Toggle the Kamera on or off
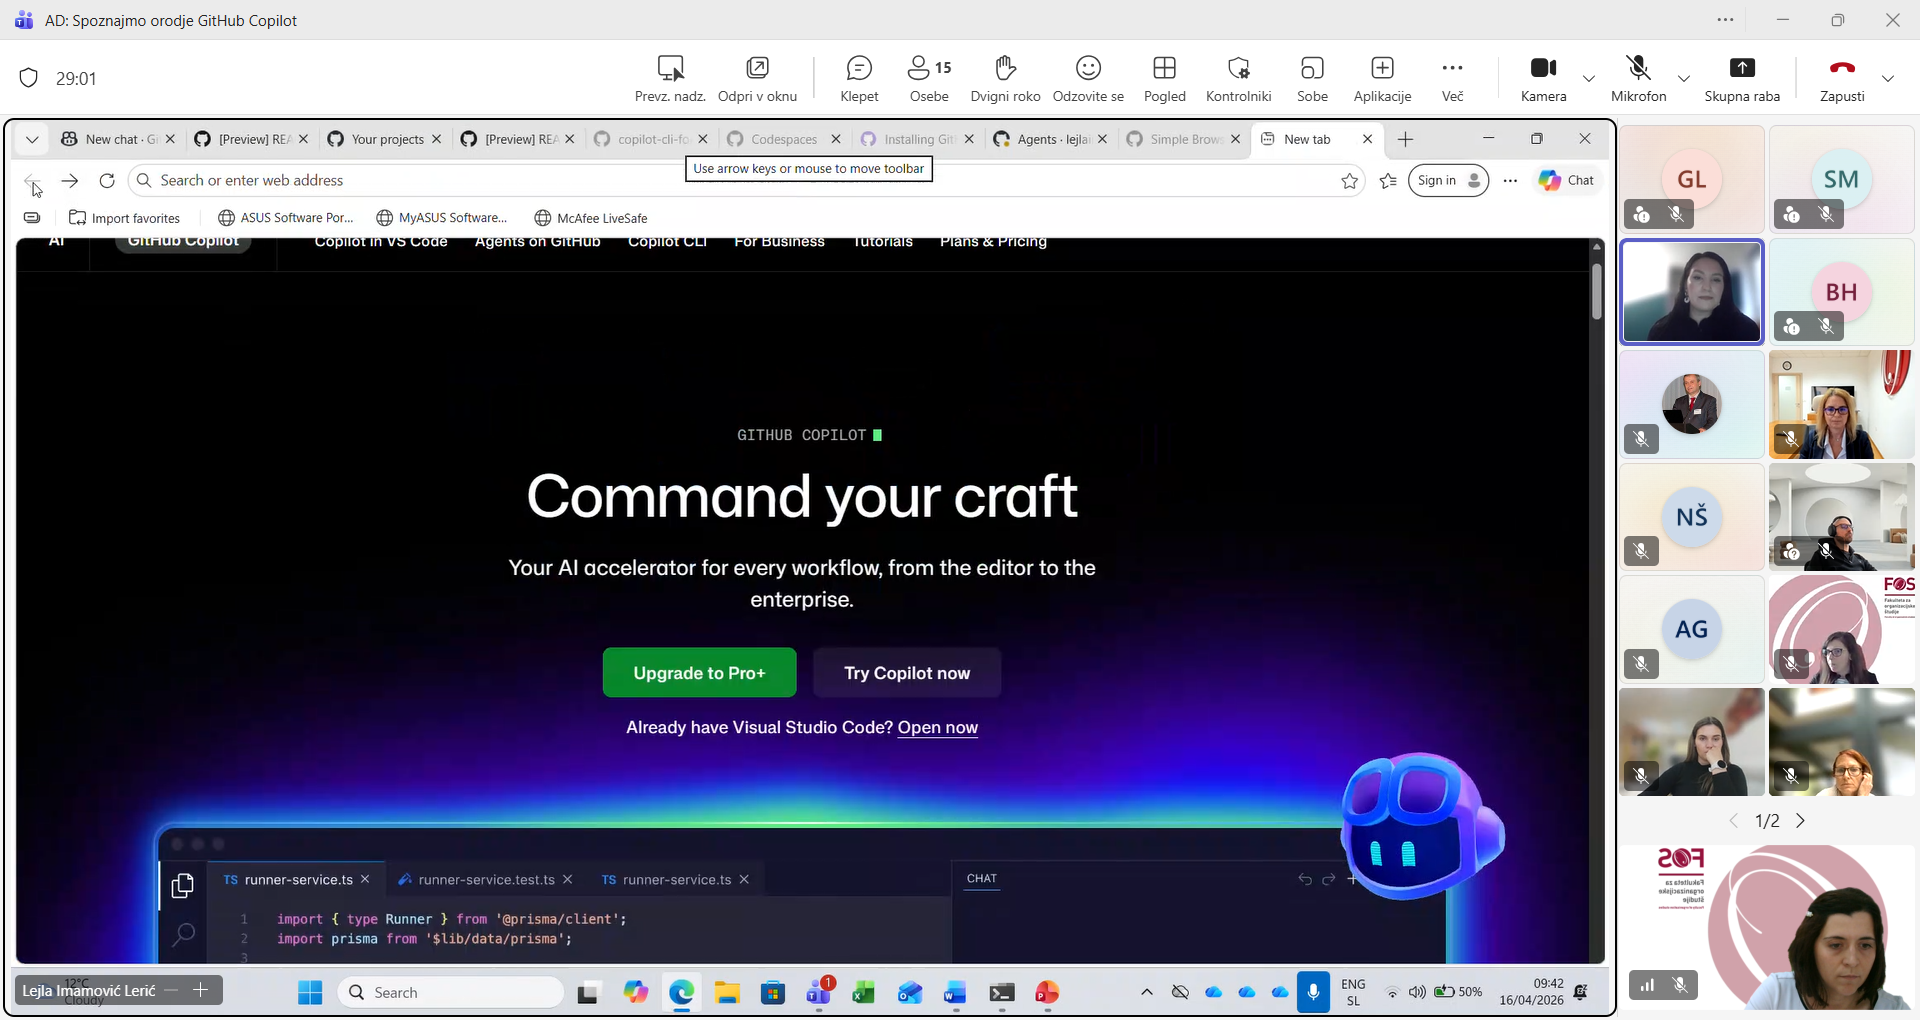 1543,78
